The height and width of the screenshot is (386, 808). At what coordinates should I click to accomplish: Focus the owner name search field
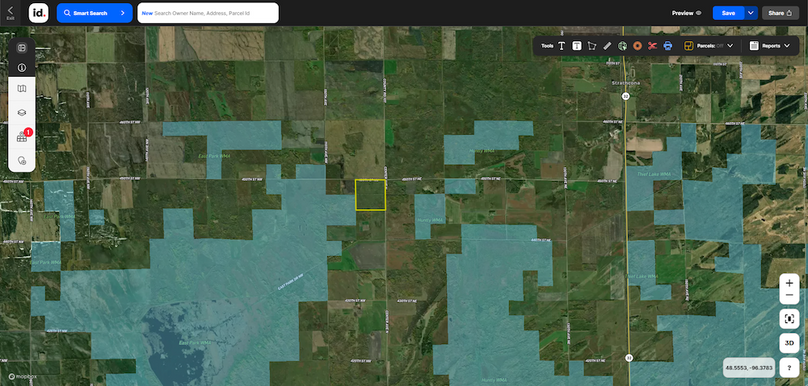tap(208, 13)
